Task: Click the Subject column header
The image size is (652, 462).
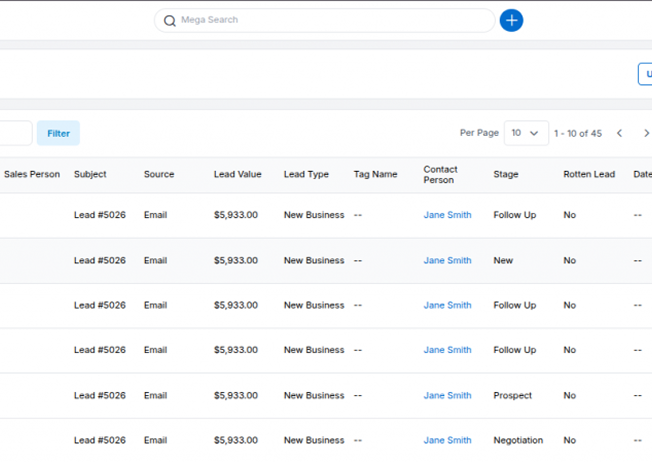Action: (90, 174)
